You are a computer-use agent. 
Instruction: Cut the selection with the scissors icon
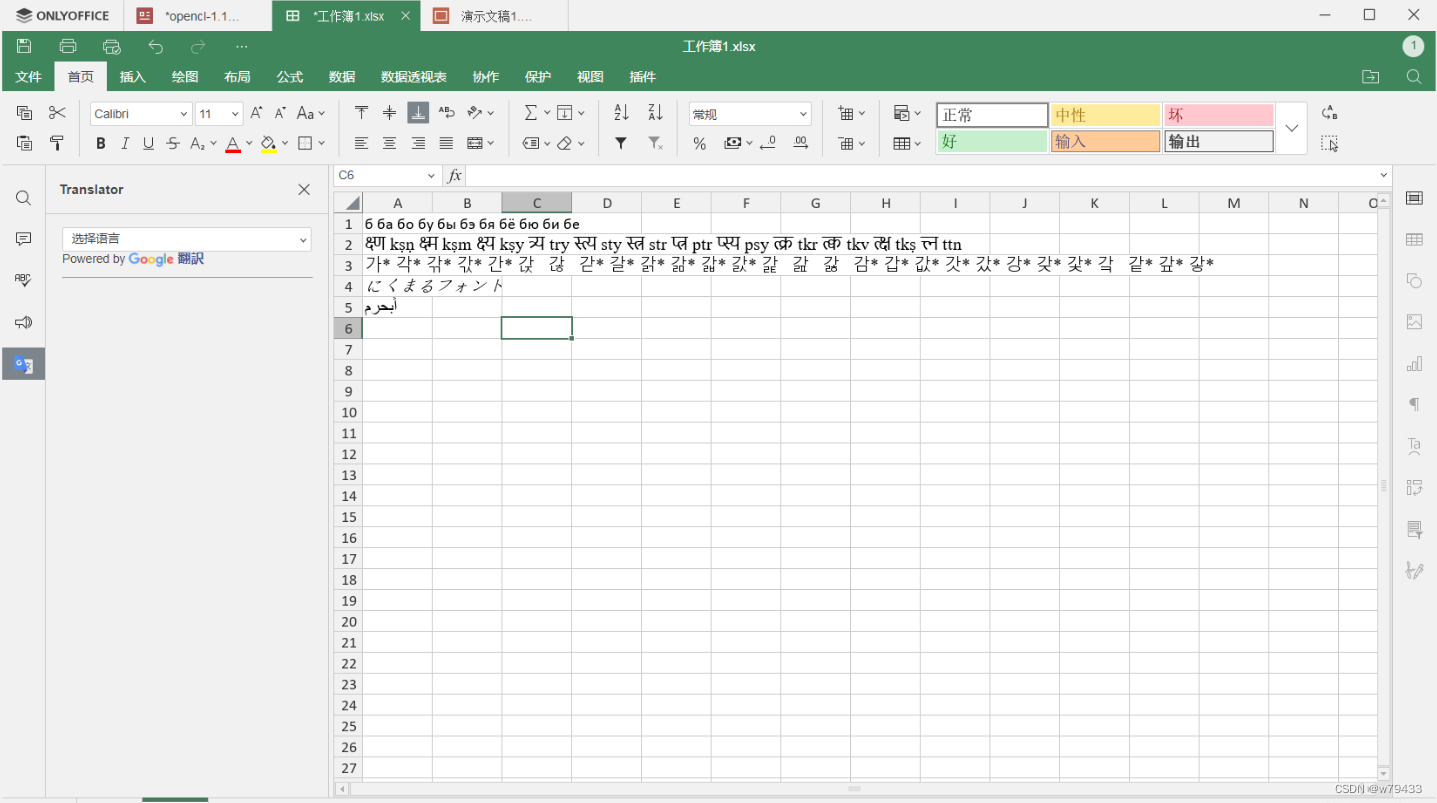tap(57, 113)
